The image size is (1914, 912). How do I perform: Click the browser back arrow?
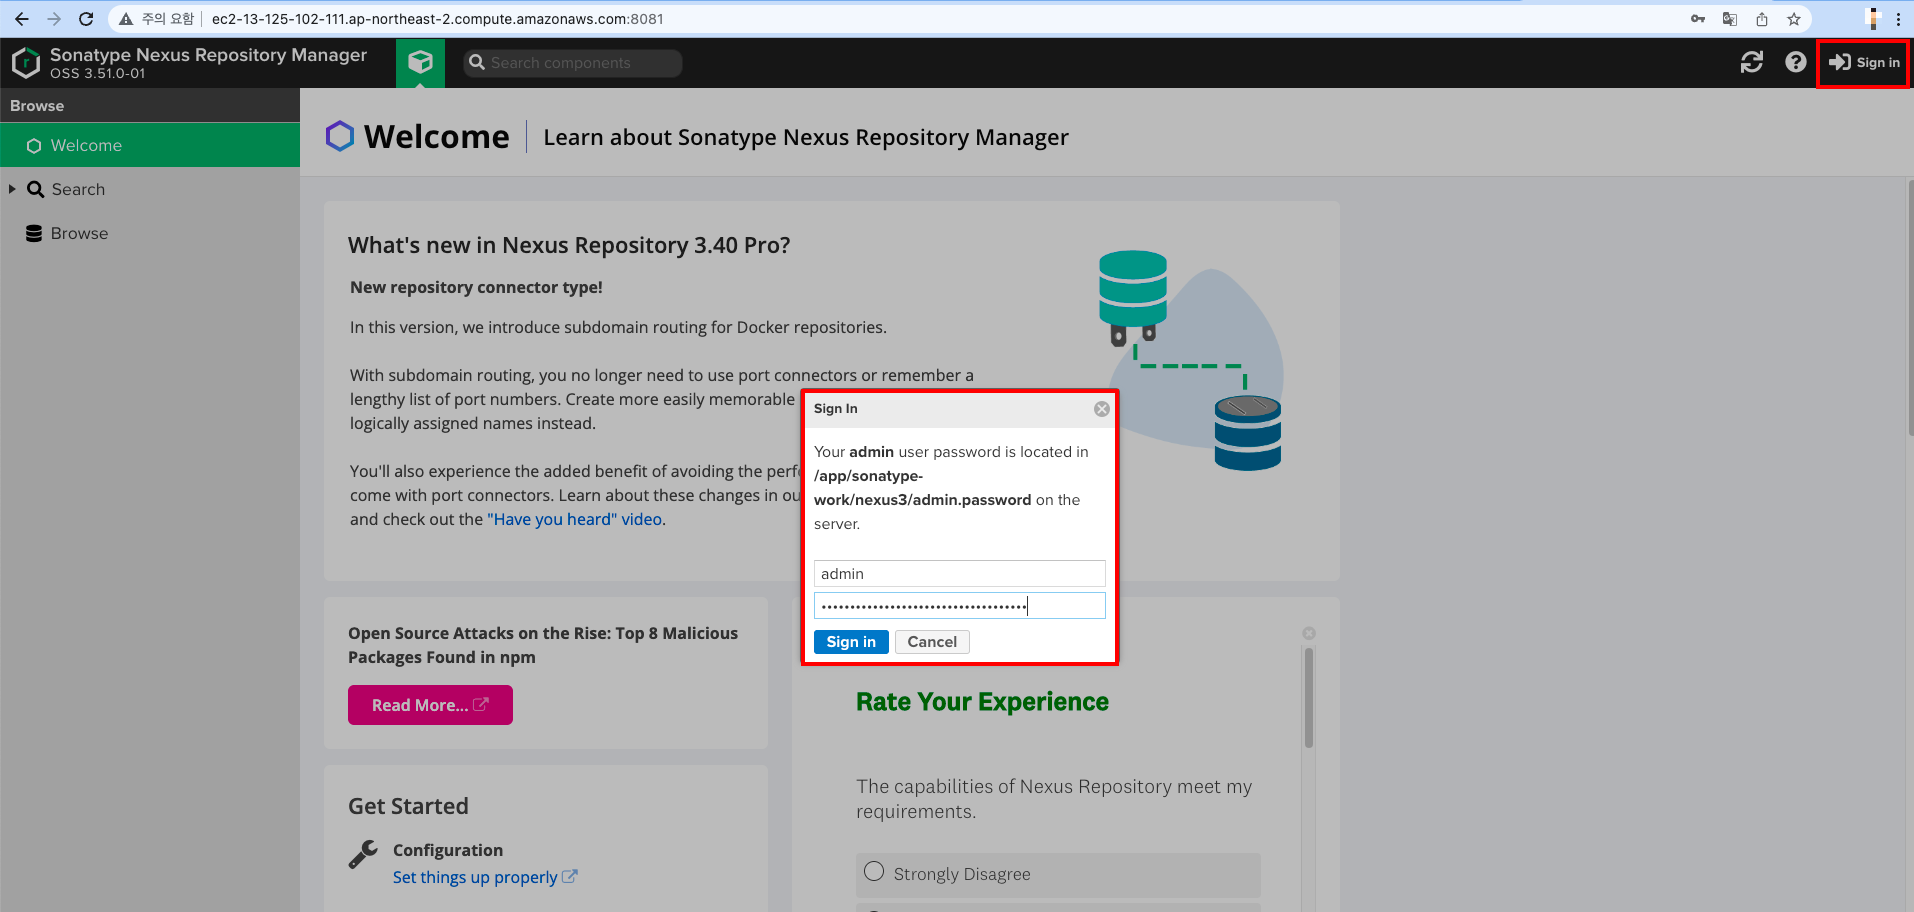(22, 19)
